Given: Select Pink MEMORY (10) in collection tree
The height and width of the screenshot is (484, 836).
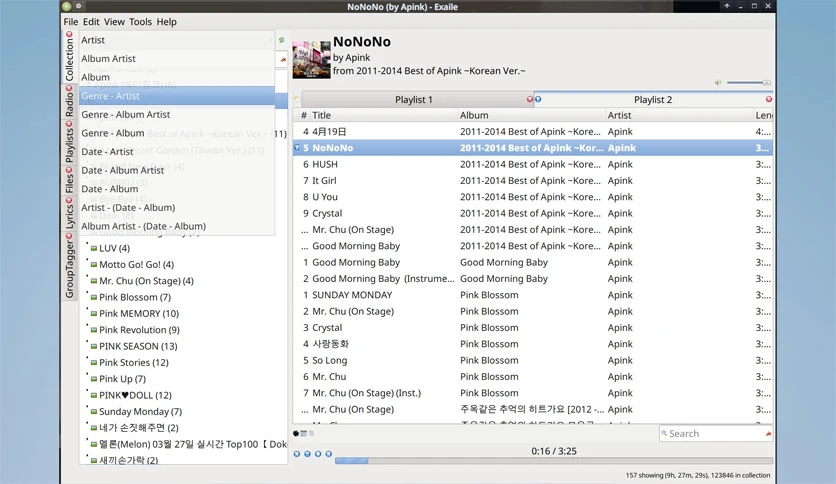Looking at the screenshot, I should click(x=139, y=313).
